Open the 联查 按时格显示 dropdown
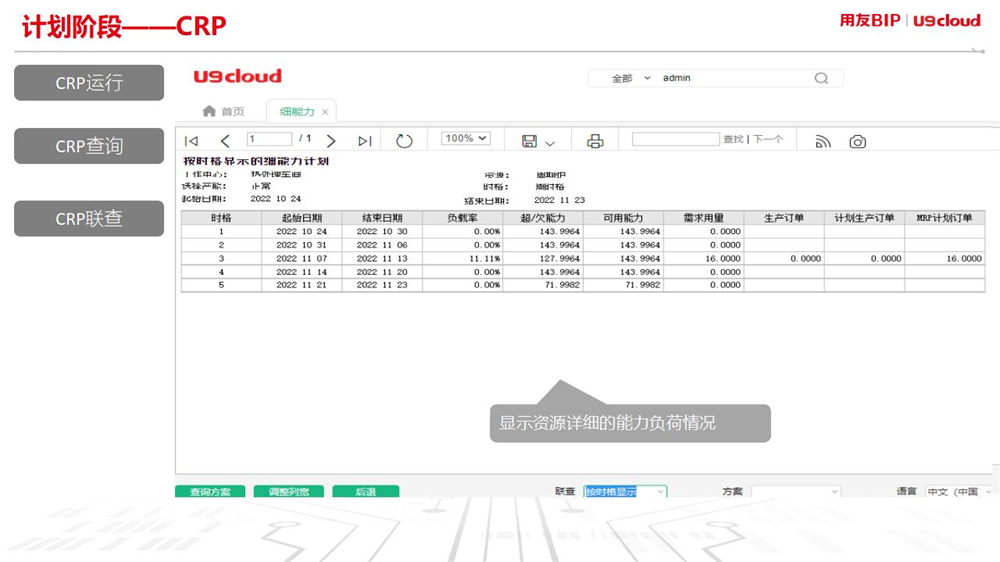This screenshot has width=1000, height=562. (625, 491)
